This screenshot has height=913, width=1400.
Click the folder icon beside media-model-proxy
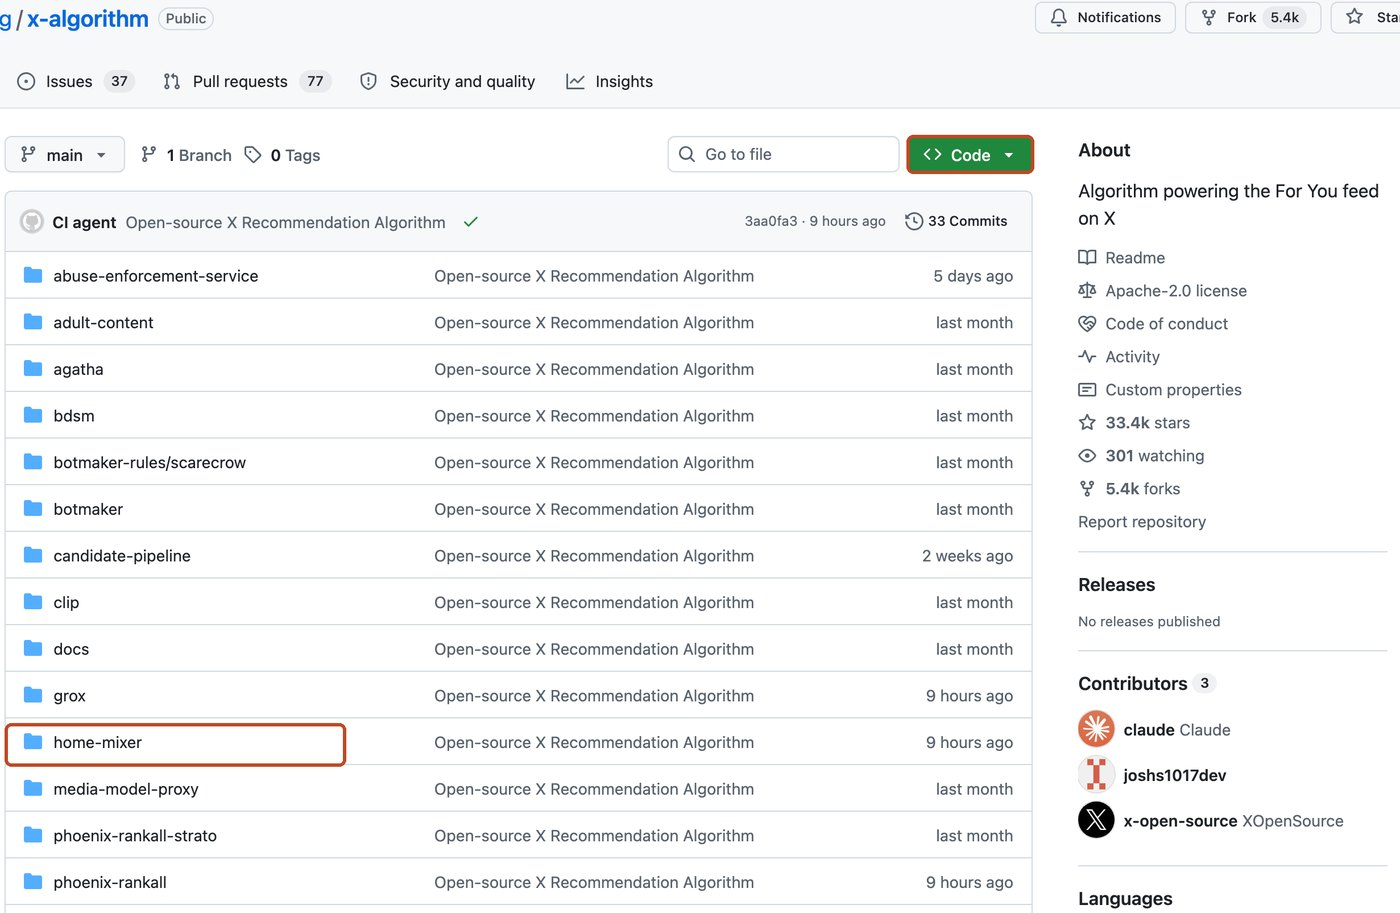pyautogui.click(x=33, y=788)
